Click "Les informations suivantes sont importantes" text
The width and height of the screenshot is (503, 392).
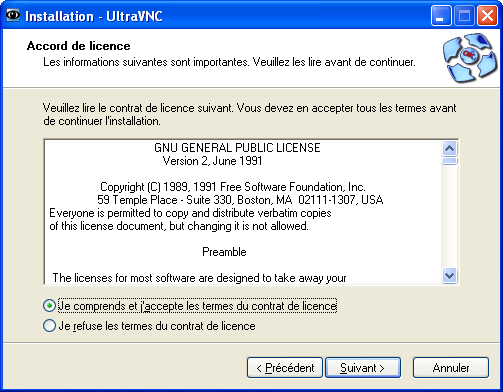tap(229, 62)
